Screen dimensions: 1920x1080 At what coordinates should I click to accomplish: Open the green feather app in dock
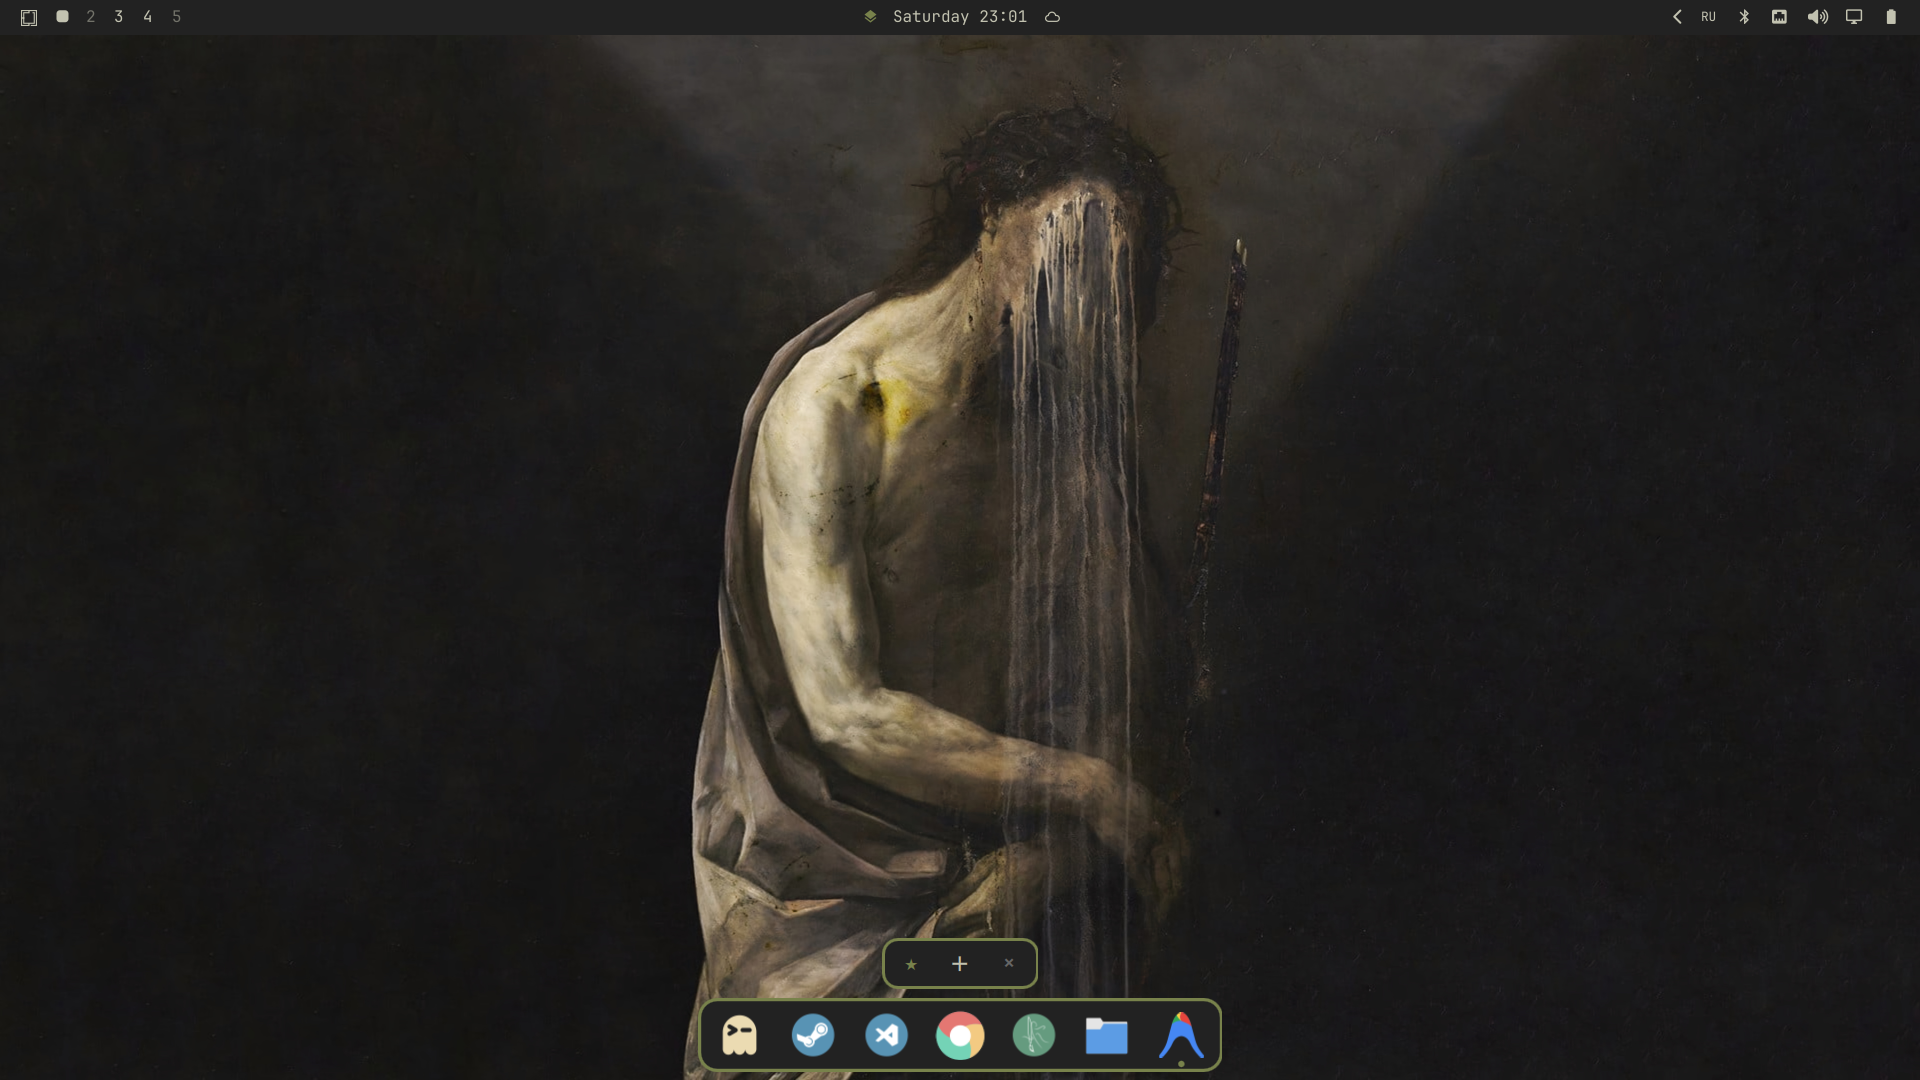pos(1034,1036)
